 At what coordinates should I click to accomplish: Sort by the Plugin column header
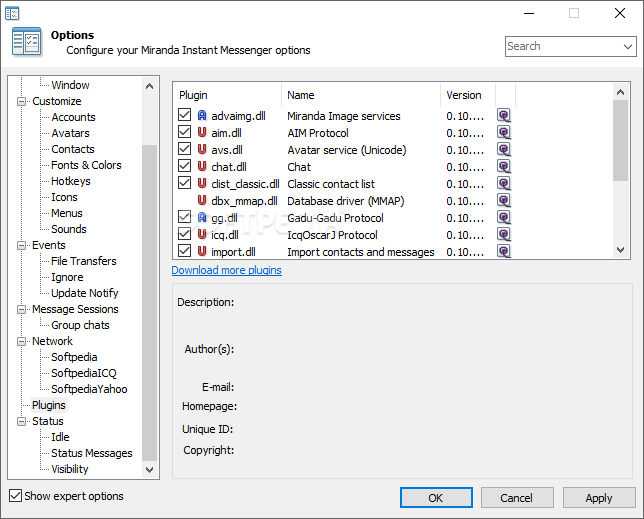pos(228,95)
